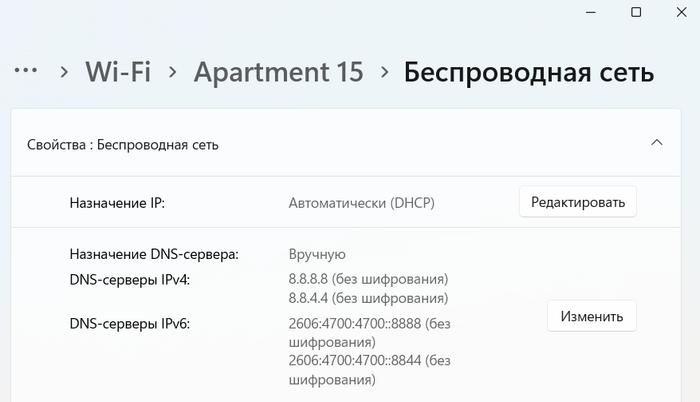
Task: Go back to the Wi-Fi breadcrumb page
Action: click(118, 71)
